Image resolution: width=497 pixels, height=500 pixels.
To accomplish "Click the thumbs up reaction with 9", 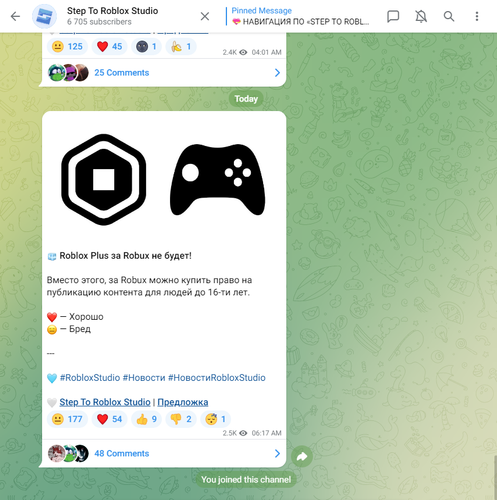I will click(147, 419).
